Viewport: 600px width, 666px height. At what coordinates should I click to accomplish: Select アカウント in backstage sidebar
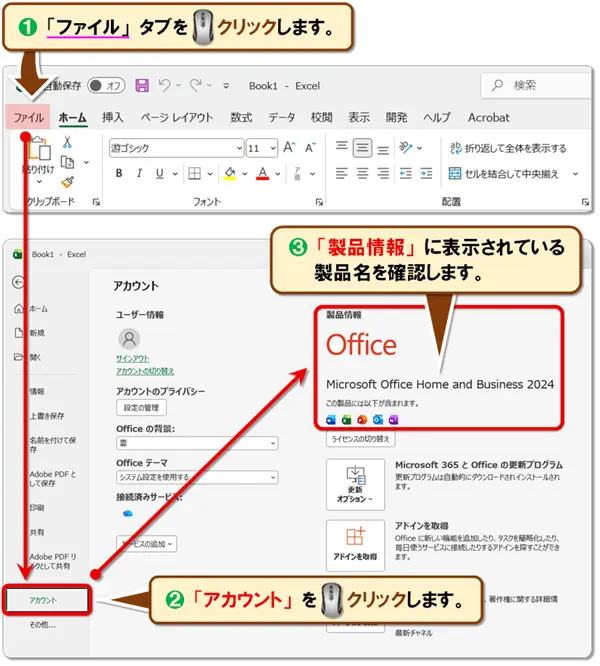coord(47,600)
